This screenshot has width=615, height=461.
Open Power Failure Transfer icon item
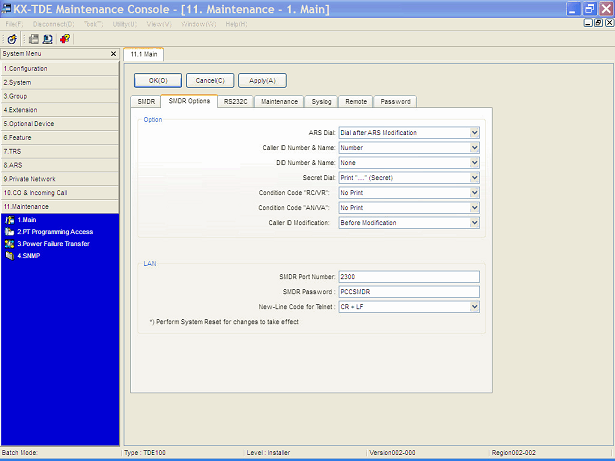[10, 243]
